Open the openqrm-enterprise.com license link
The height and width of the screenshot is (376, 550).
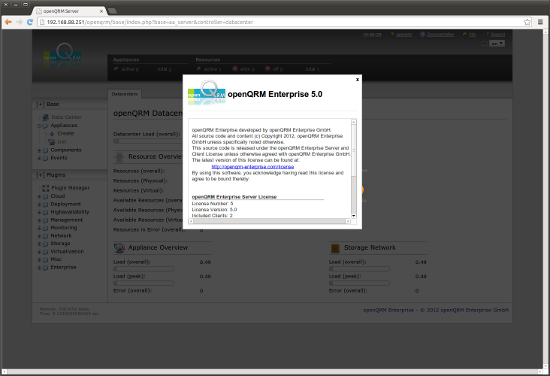click(x=253, y=167)
